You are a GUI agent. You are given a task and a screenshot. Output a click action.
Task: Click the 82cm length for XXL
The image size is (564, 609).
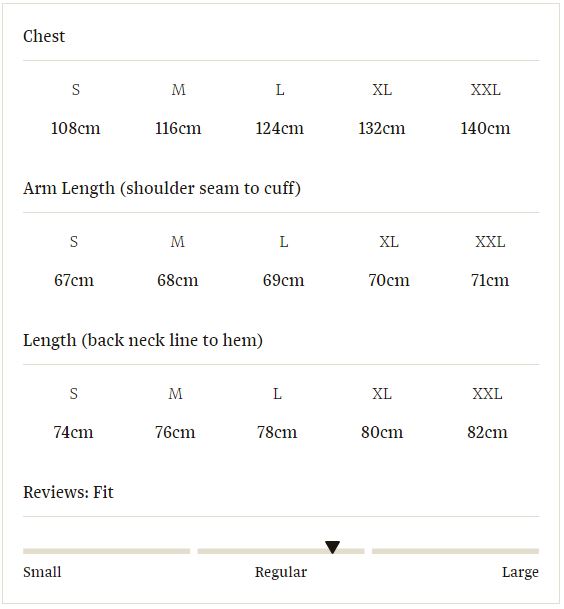coord(487,432)
